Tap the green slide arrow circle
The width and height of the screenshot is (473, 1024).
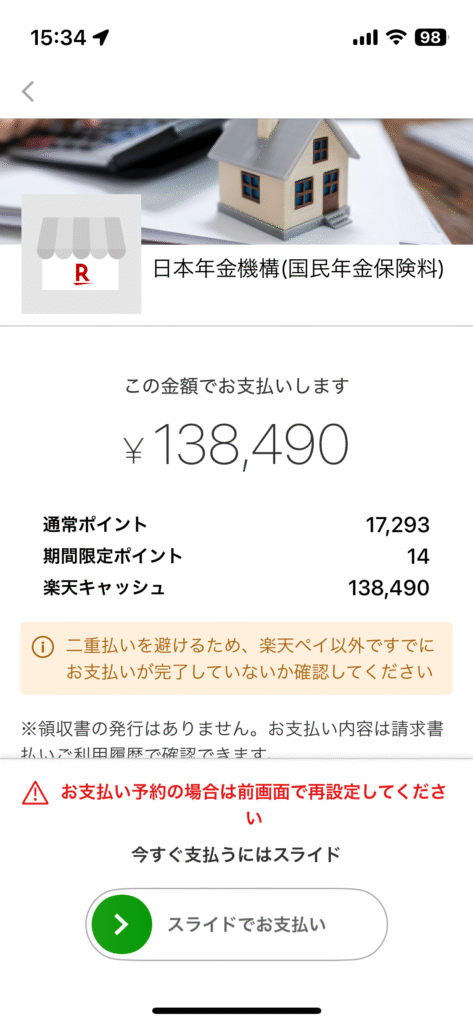pos(122,924)
